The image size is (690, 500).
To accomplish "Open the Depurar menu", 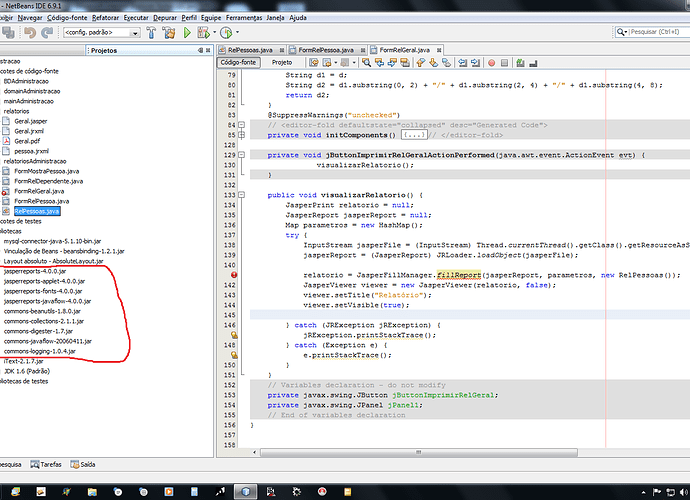I will click(165, 18).
